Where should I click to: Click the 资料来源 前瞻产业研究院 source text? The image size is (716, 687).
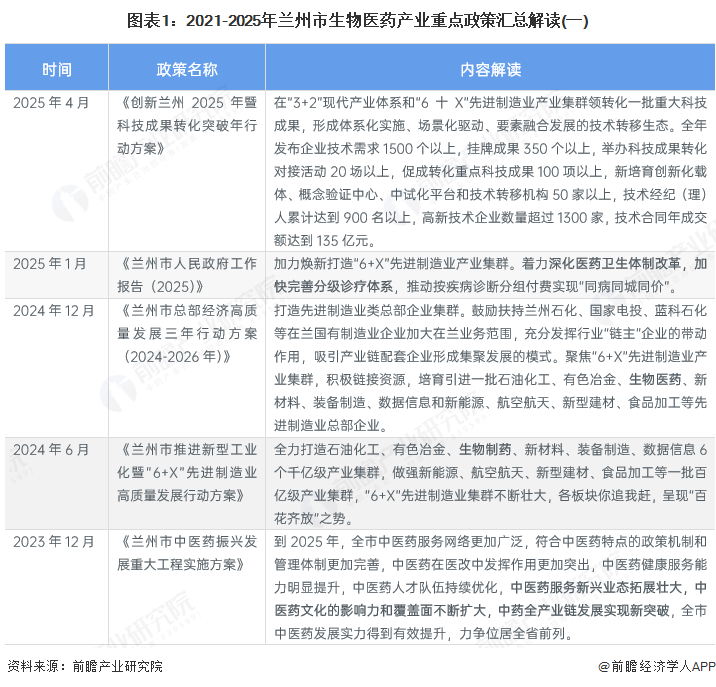coord(85,667)
